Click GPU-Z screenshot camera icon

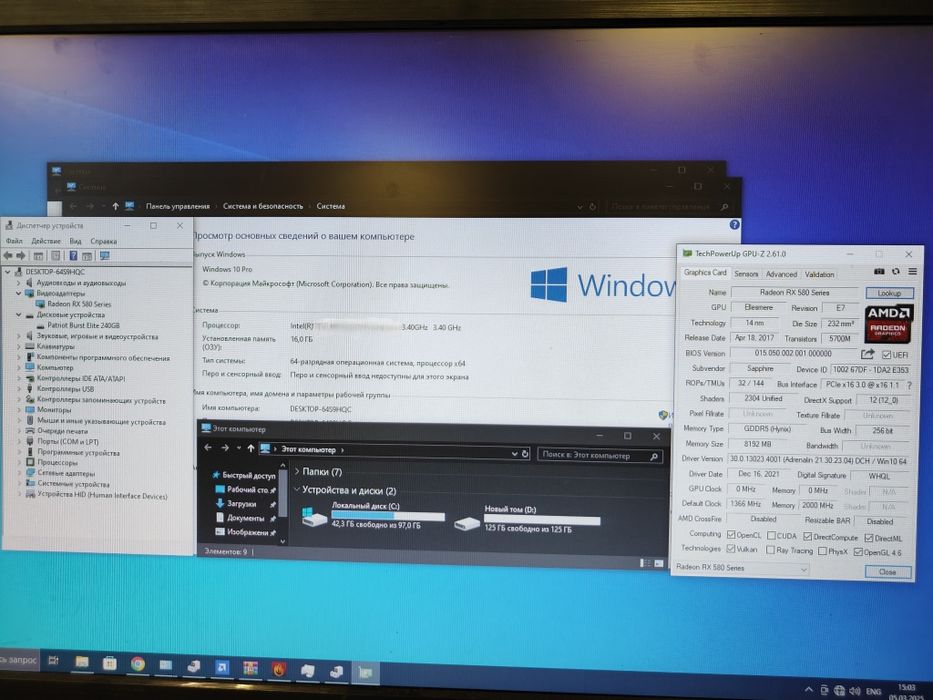click(879, 271)
